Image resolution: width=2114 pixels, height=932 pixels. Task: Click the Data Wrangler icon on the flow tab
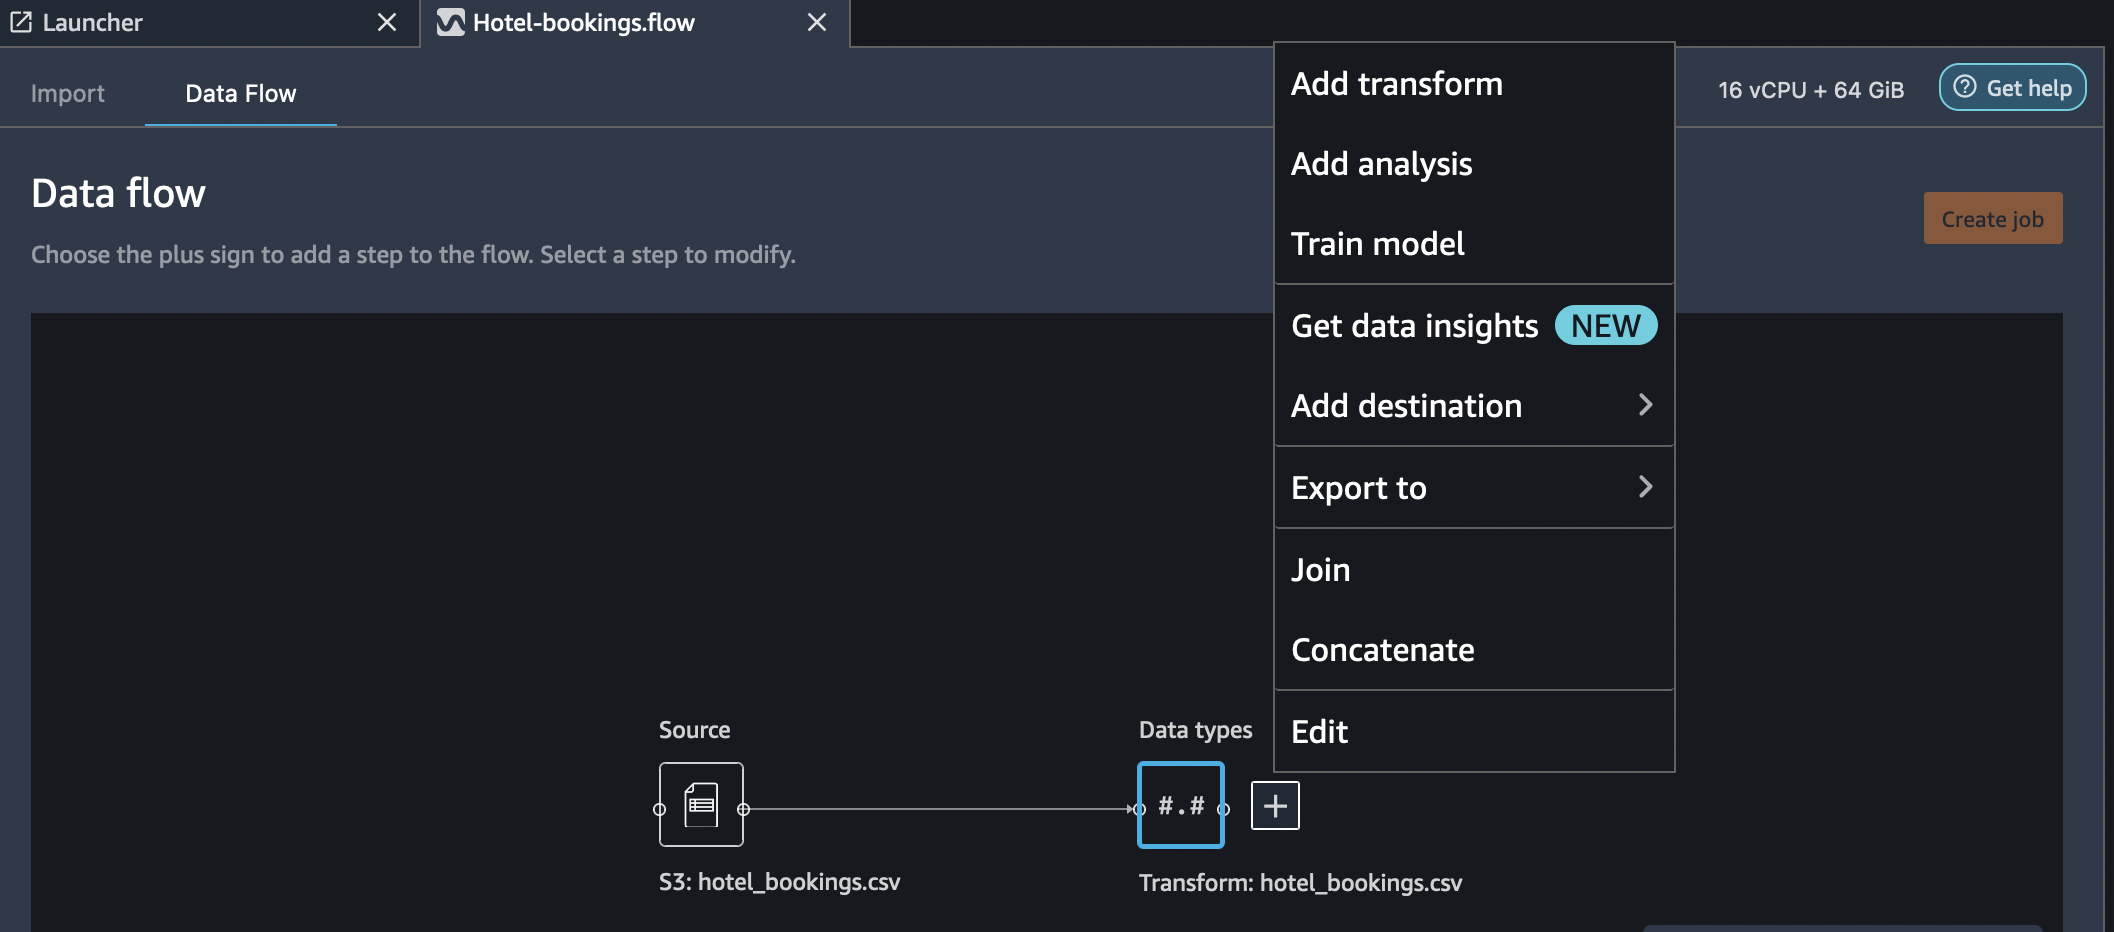click(x=451, y=22)
